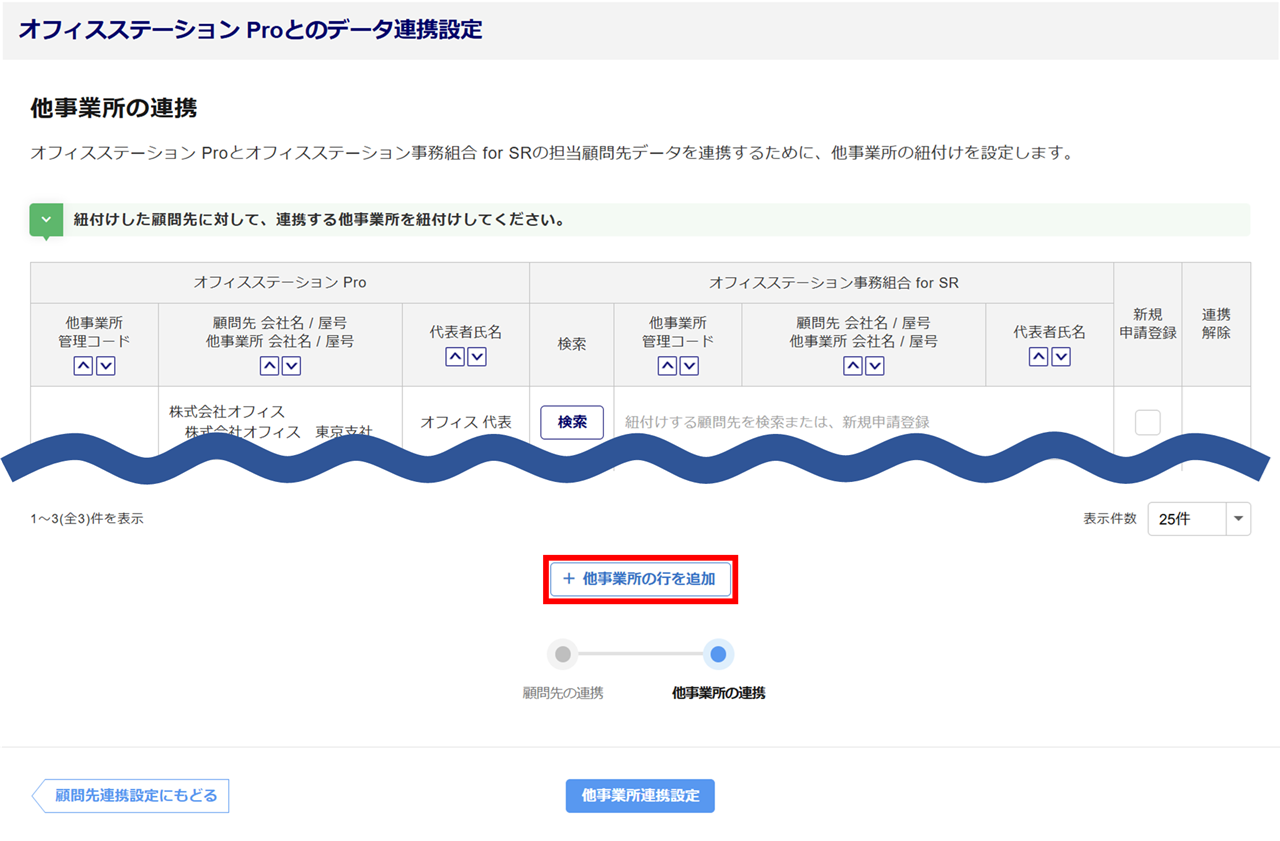
Task: Go to 顧問先の連携 step indicator
Action: point(563,655)
